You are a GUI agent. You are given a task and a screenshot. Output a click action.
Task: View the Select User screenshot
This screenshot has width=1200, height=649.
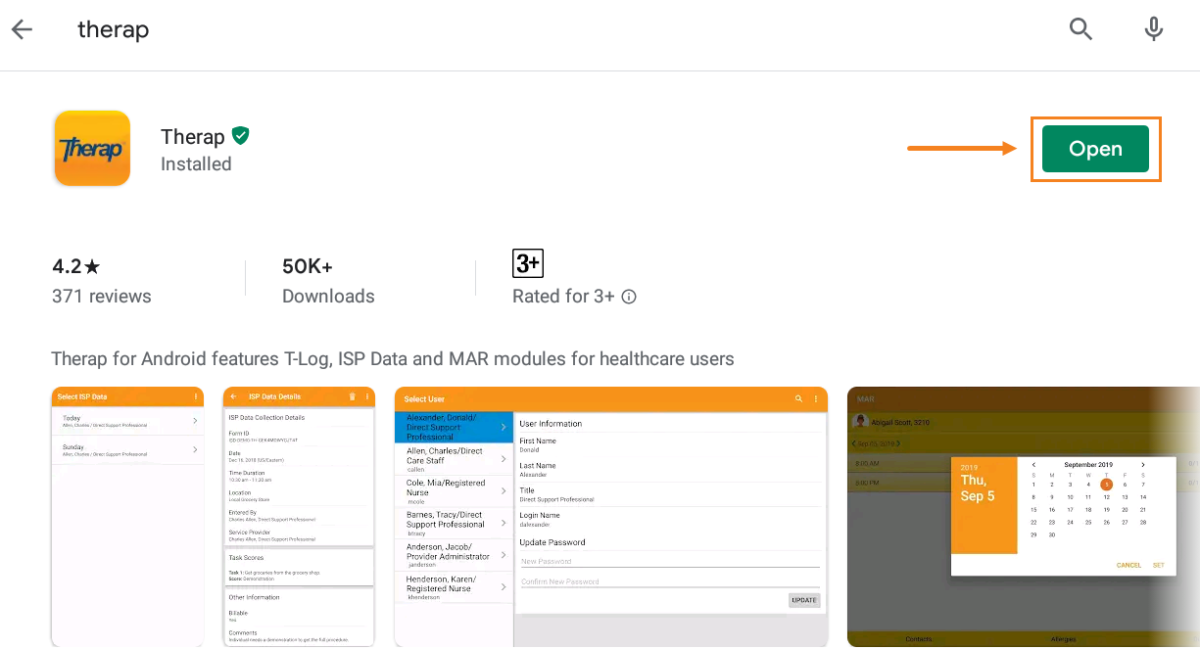click(x=610, y=516)
